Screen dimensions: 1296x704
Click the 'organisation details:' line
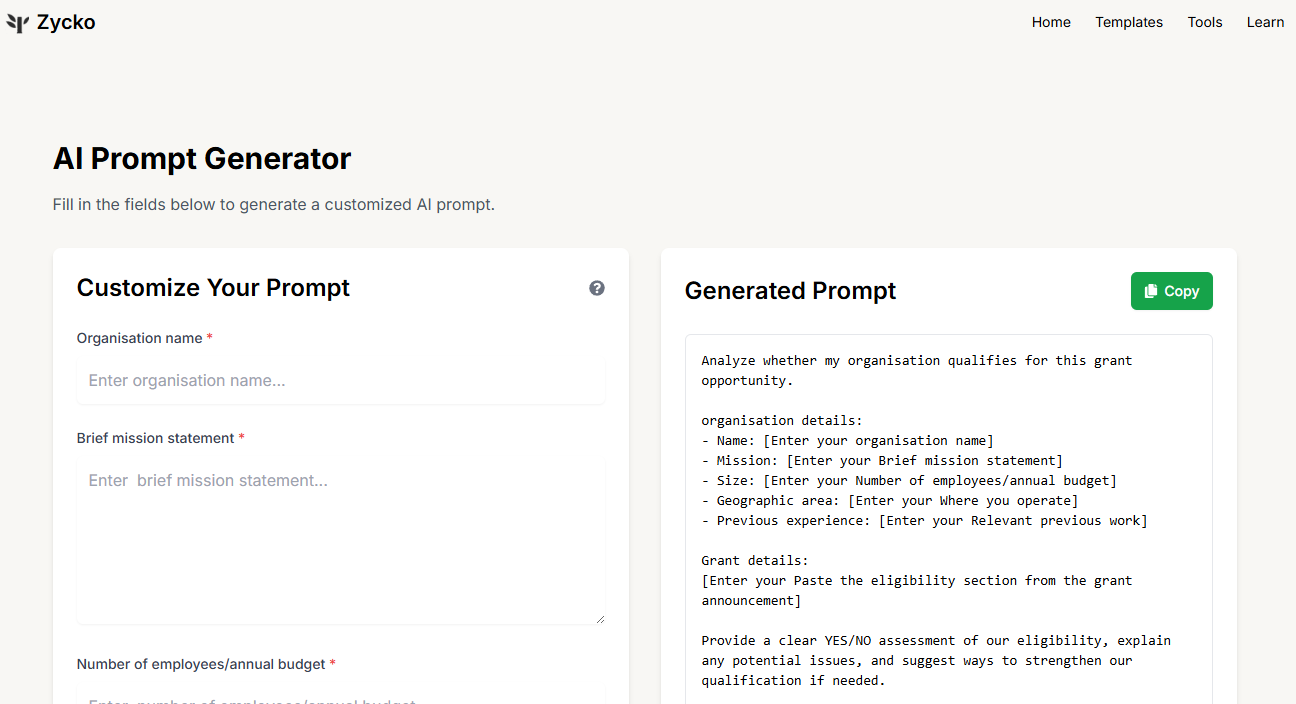click(x=782, y=421)
